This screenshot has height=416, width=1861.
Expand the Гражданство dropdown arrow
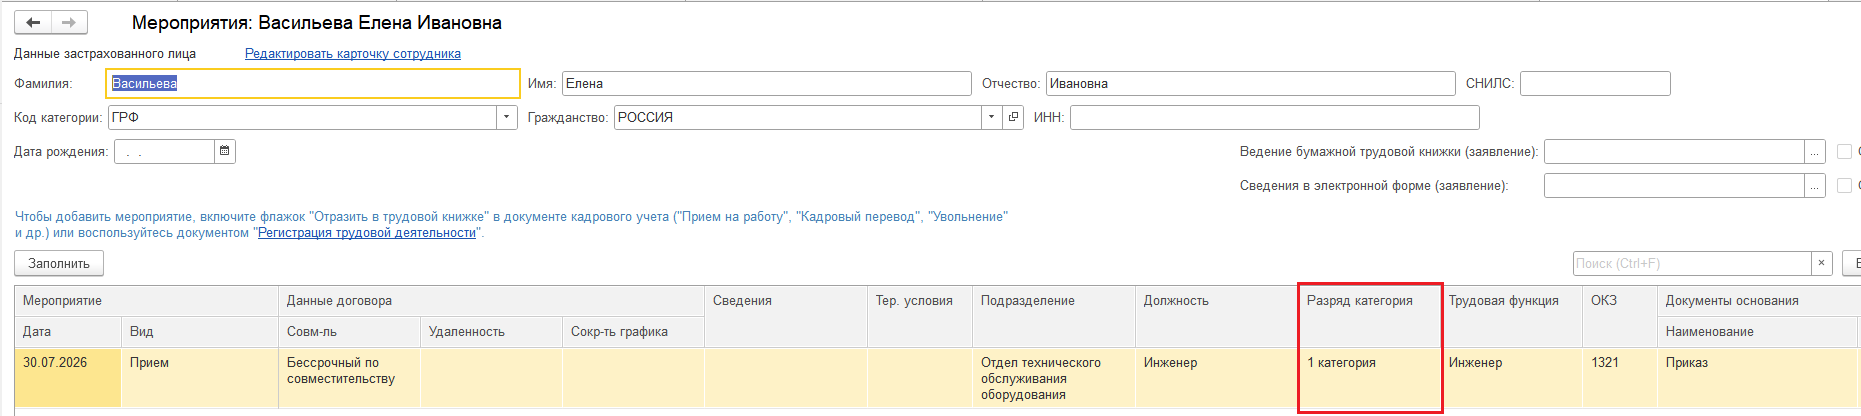(x=992, y=117)
